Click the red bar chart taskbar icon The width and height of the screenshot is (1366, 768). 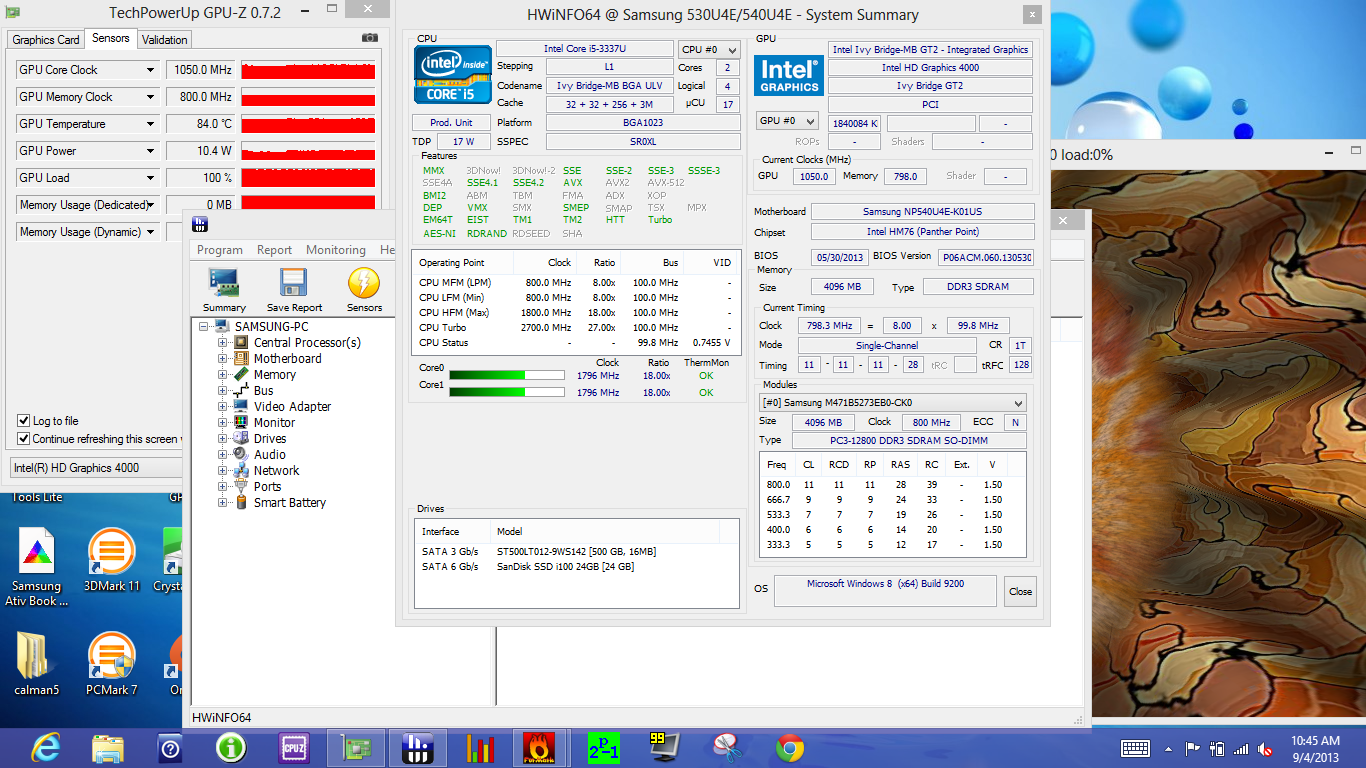point(480,747)
